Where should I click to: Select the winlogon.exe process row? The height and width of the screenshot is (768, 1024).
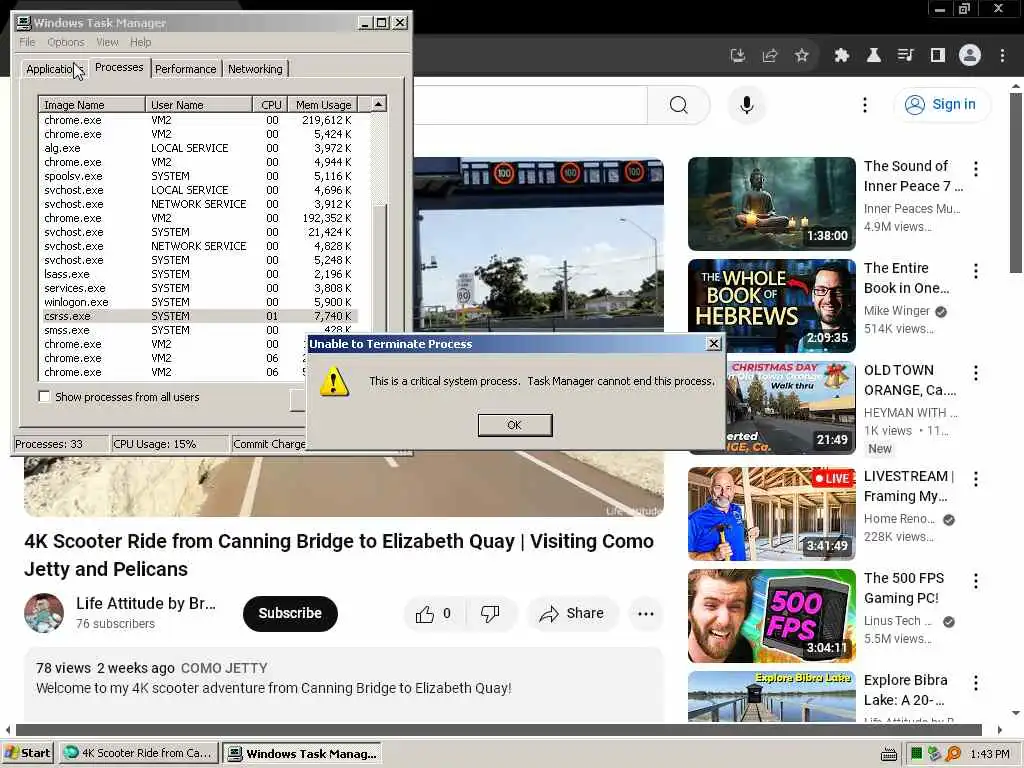[199, 302]
